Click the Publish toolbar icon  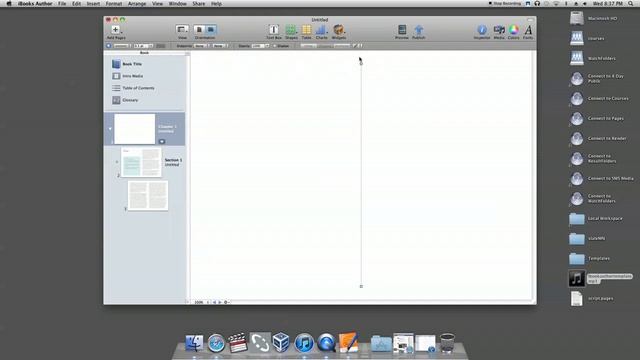[418, 31]
